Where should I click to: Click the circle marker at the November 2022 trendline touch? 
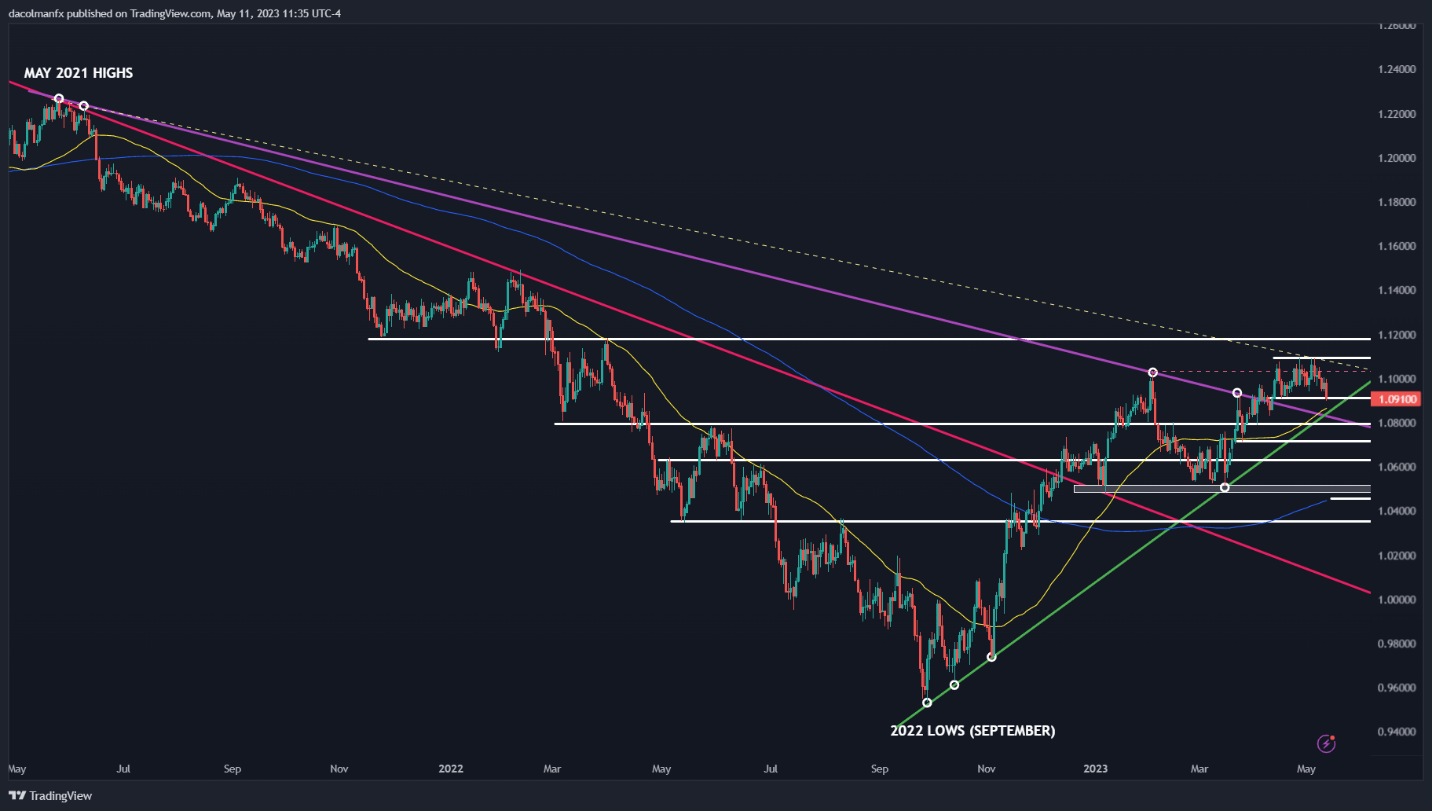991,657
